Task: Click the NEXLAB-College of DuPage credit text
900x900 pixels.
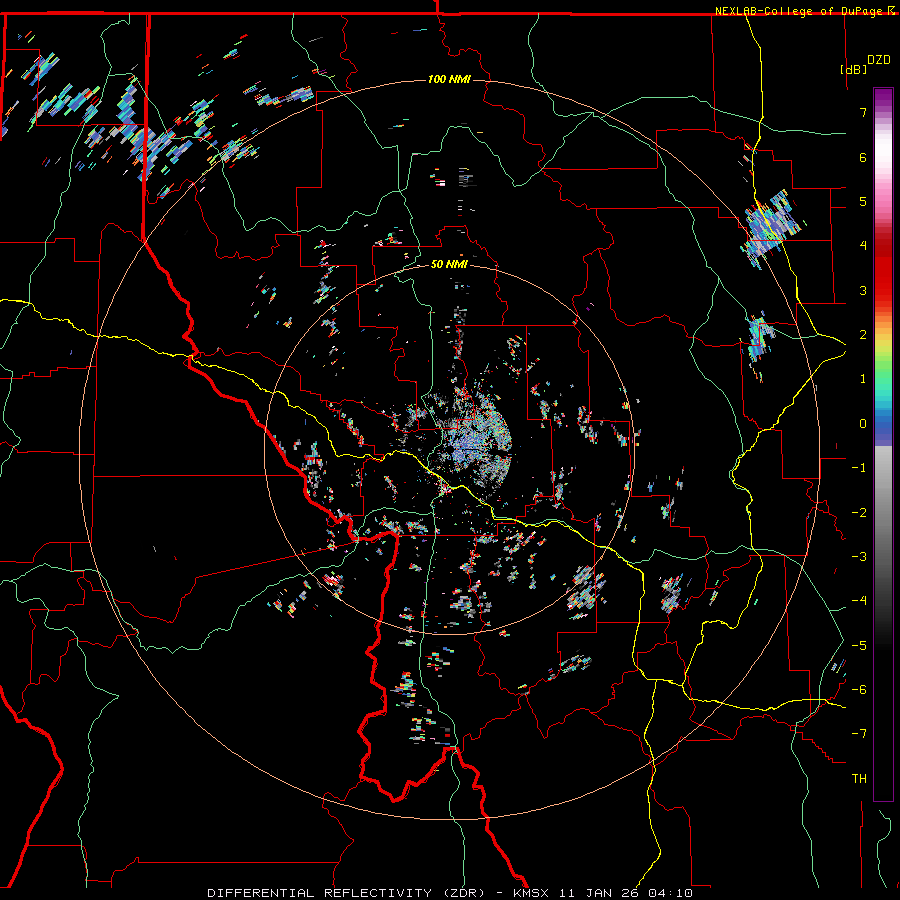Action: tap(800, 11)
